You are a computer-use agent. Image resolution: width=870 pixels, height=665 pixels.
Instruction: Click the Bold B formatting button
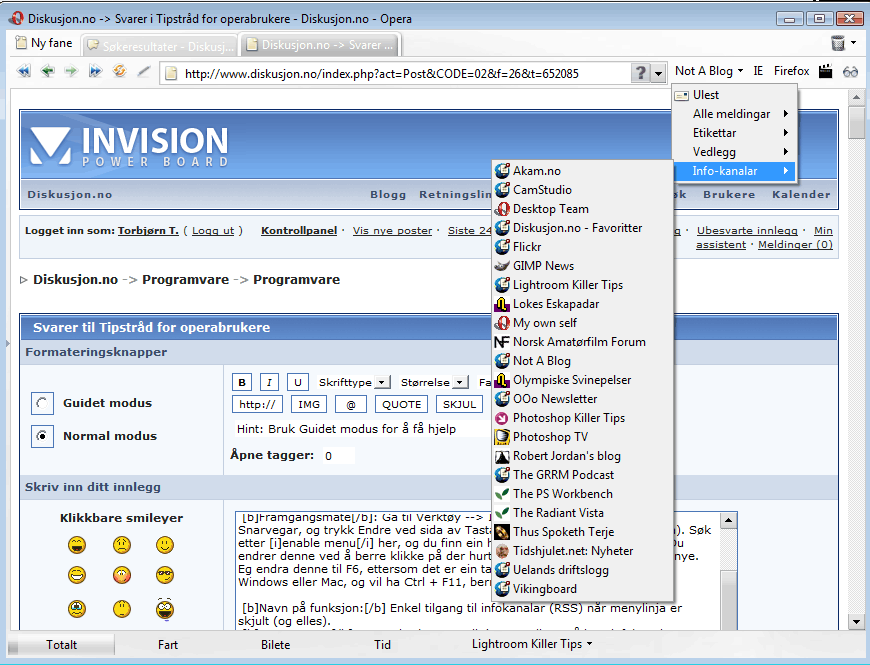(x=242, y=382)
